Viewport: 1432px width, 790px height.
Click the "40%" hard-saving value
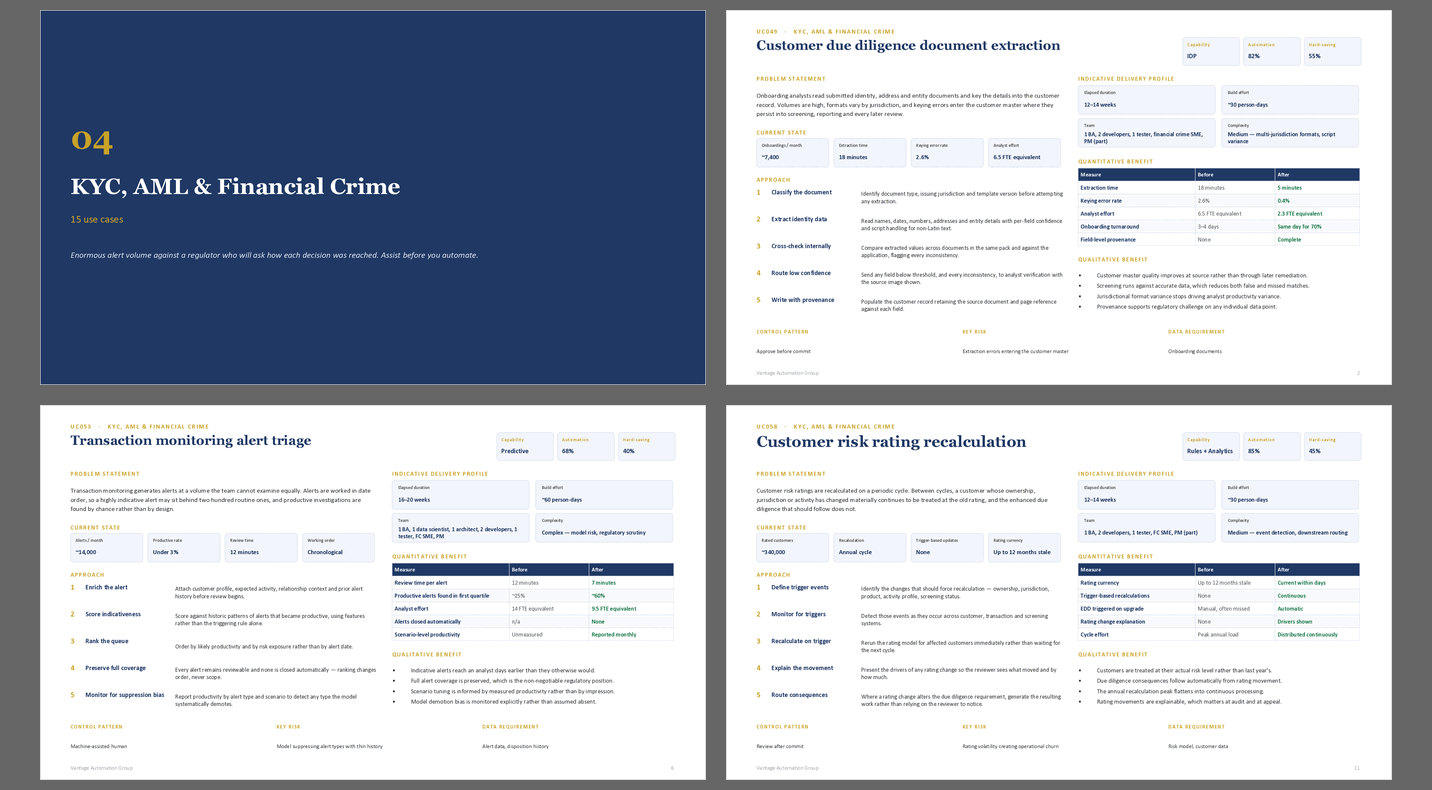pyautogui.click(x=629, y=451)
